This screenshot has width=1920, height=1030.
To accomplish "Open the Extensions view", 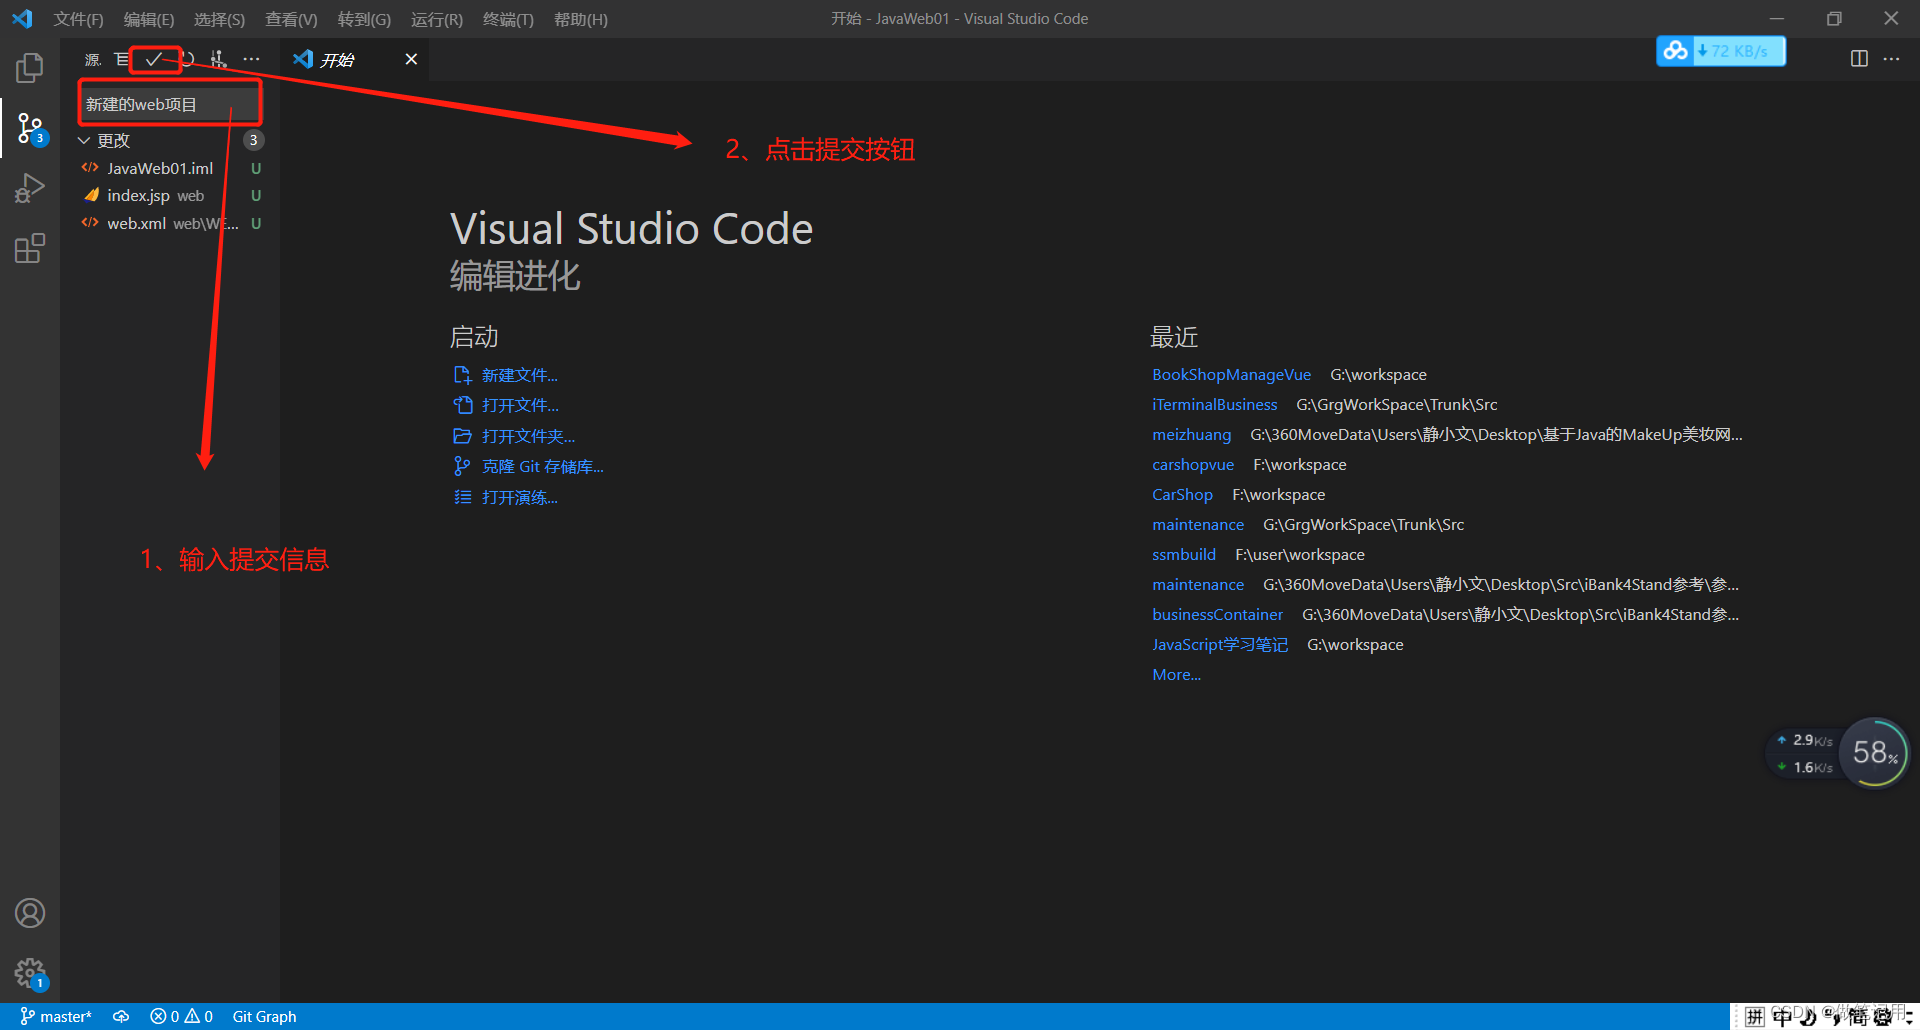I will pyautogui.click(x=30, y=248).
